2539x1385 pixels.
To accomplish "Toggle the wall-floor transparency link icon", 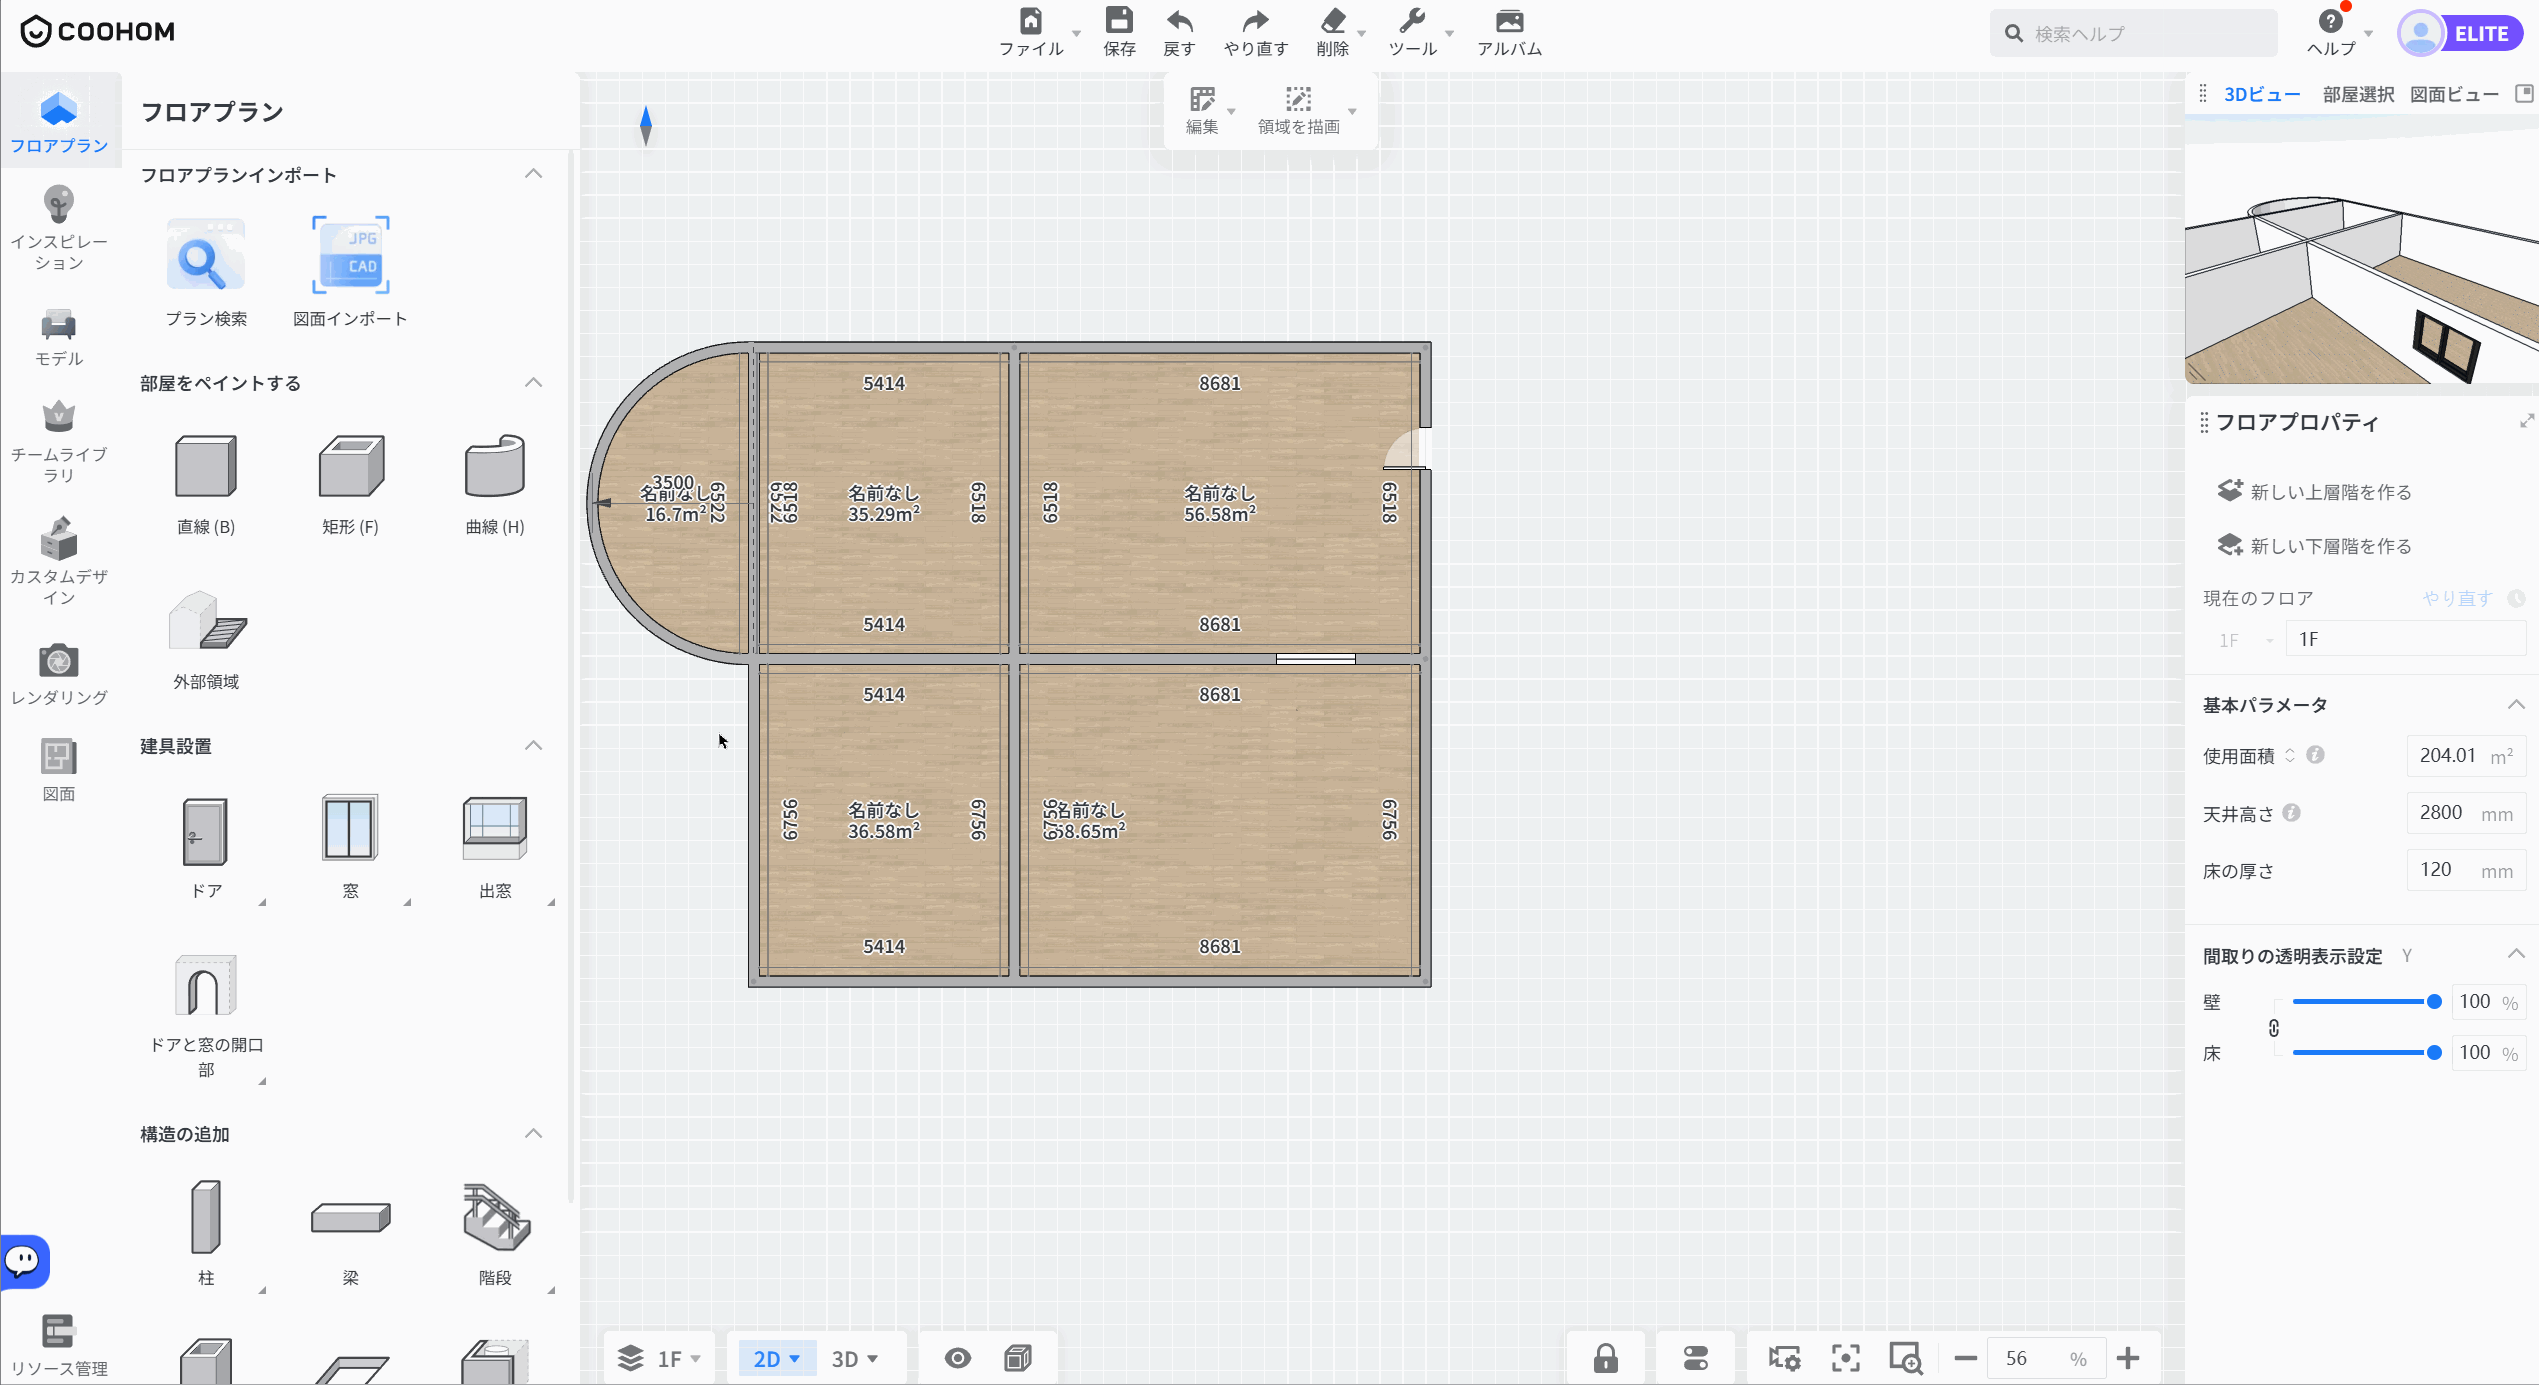I will coord(2274,1028).
